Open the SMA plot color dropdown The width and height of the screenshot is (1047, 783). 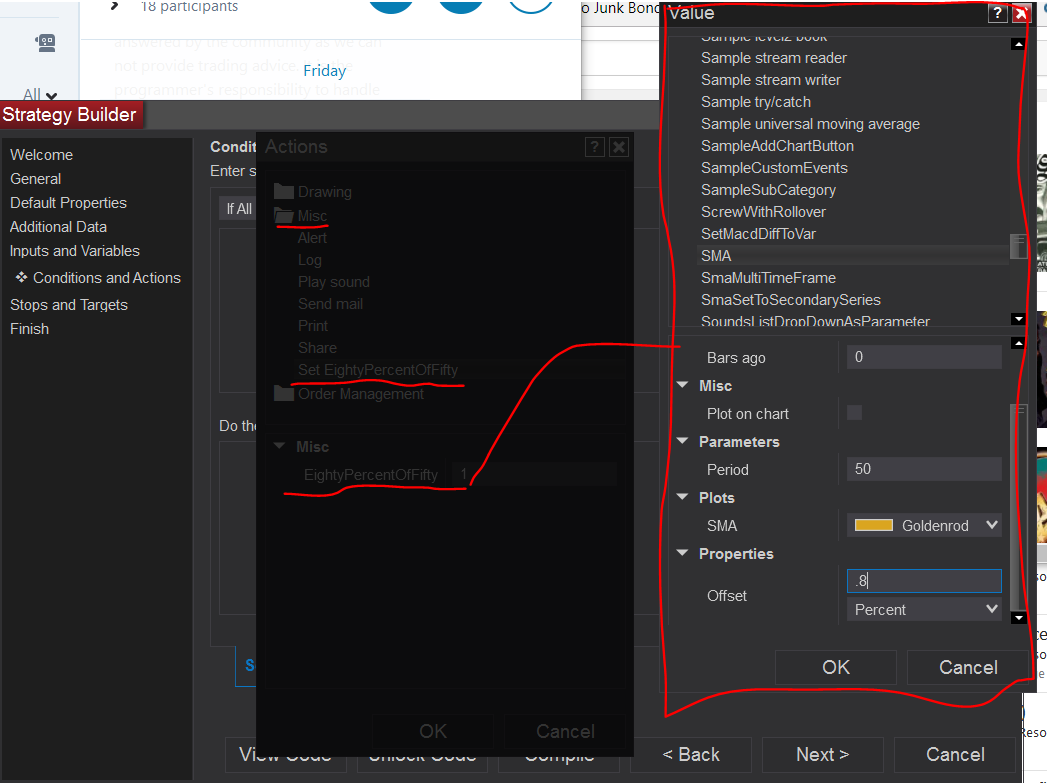point(924,525)
